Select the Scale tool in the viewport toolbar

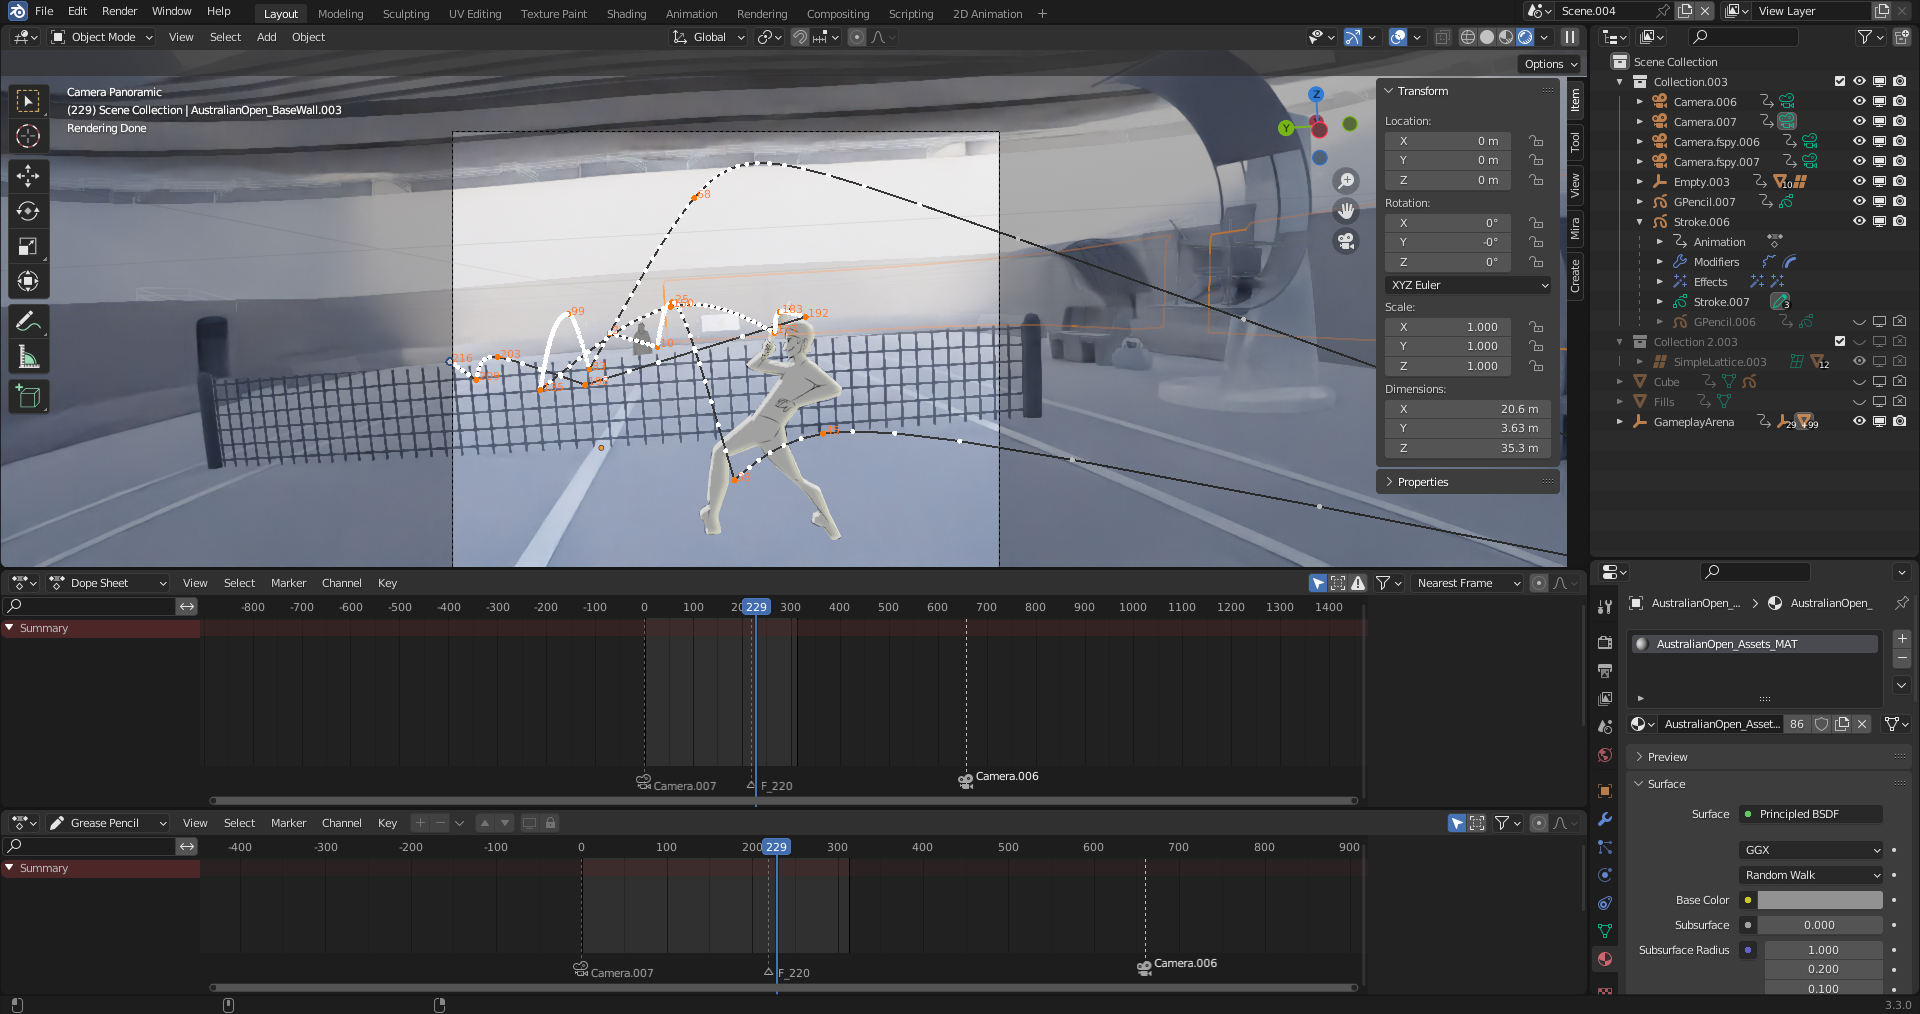28,247
